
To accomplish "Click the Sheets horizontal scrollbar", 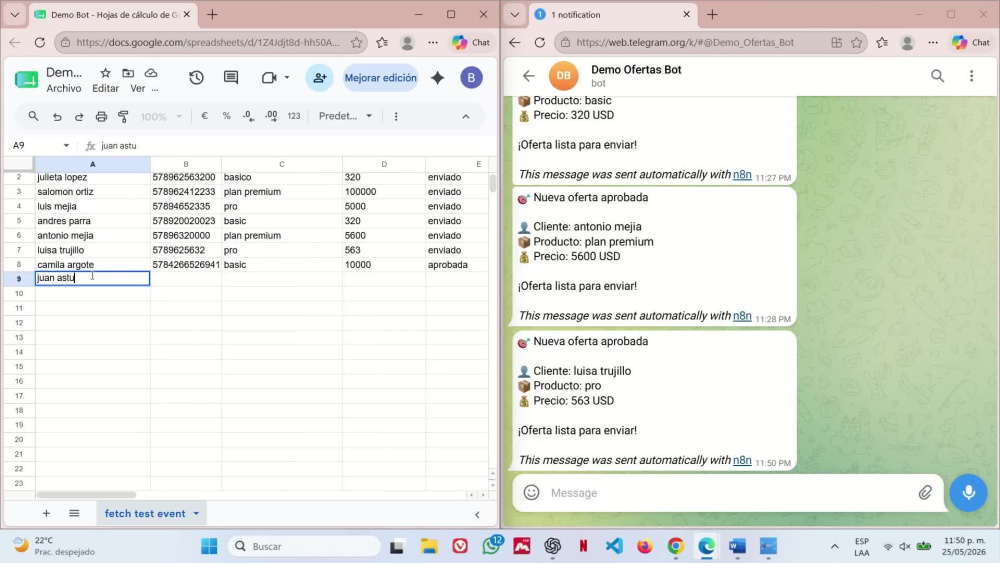I will 86,495.
